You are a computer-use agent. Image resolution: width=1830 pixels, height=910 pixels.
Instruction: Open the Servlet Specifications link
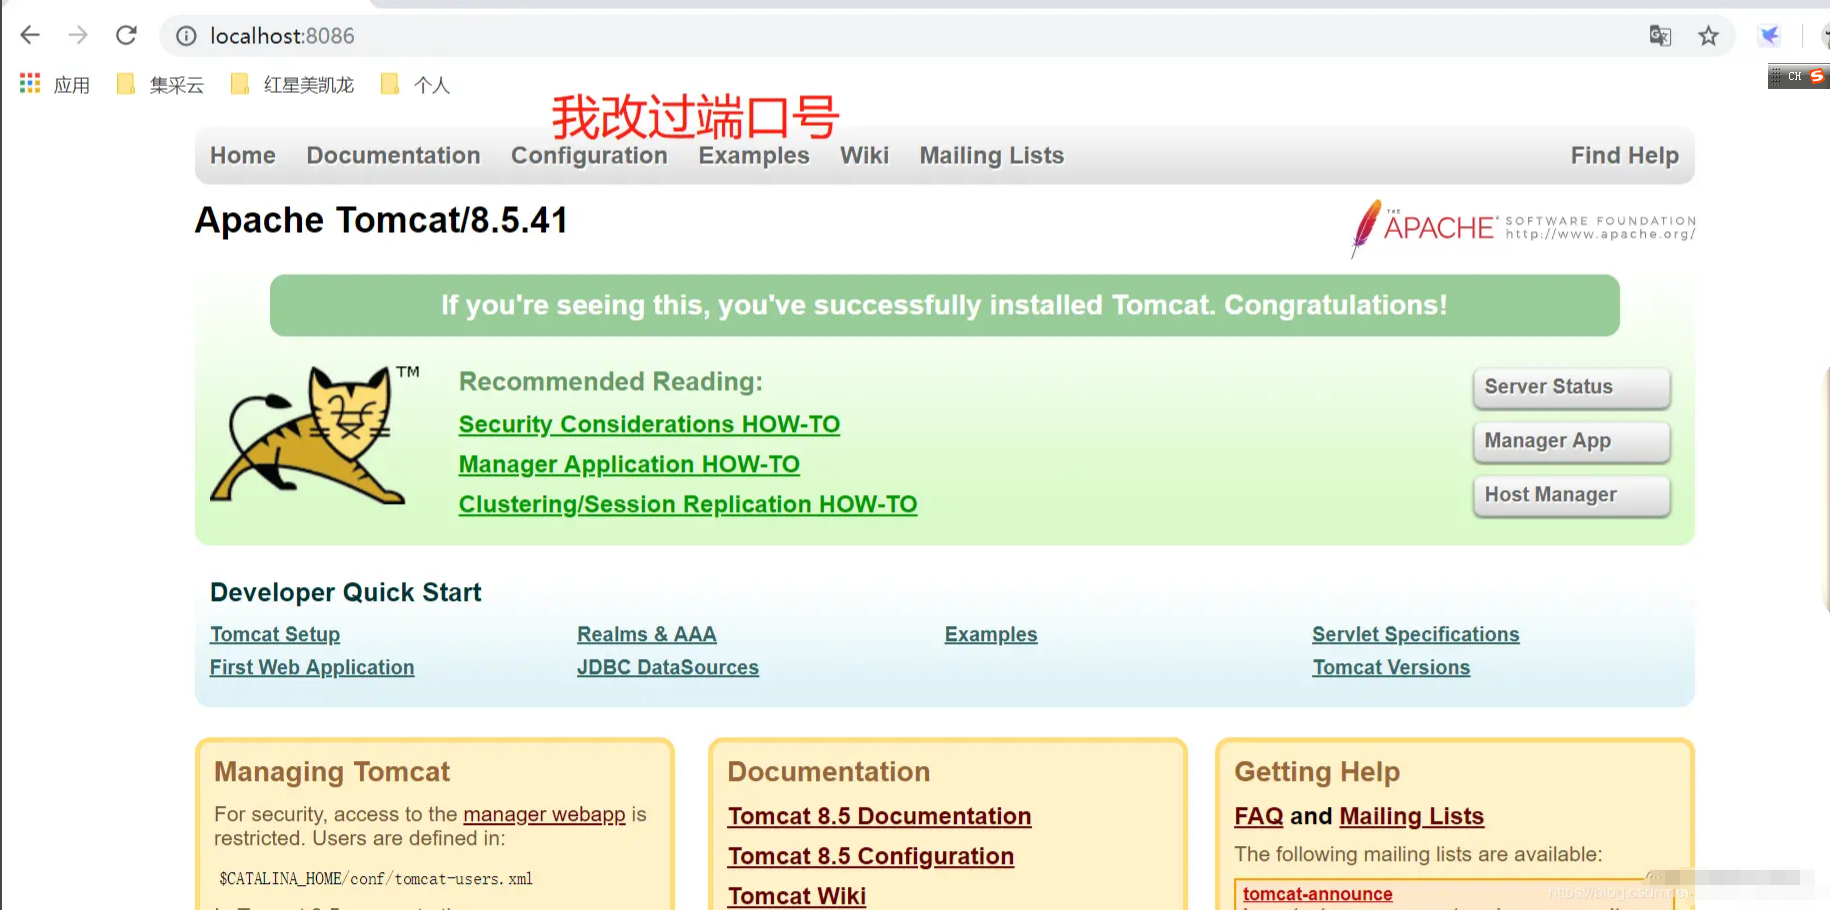click(x=1416, y=634)
